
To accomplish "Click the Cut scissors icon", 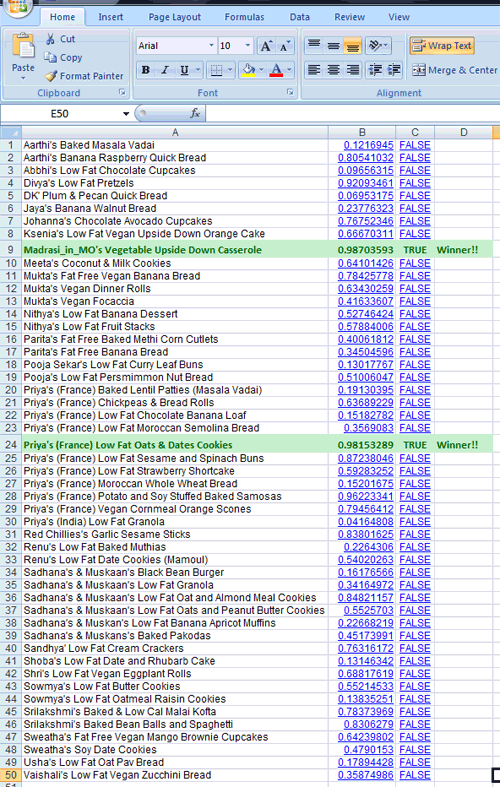I will point(51,39).
